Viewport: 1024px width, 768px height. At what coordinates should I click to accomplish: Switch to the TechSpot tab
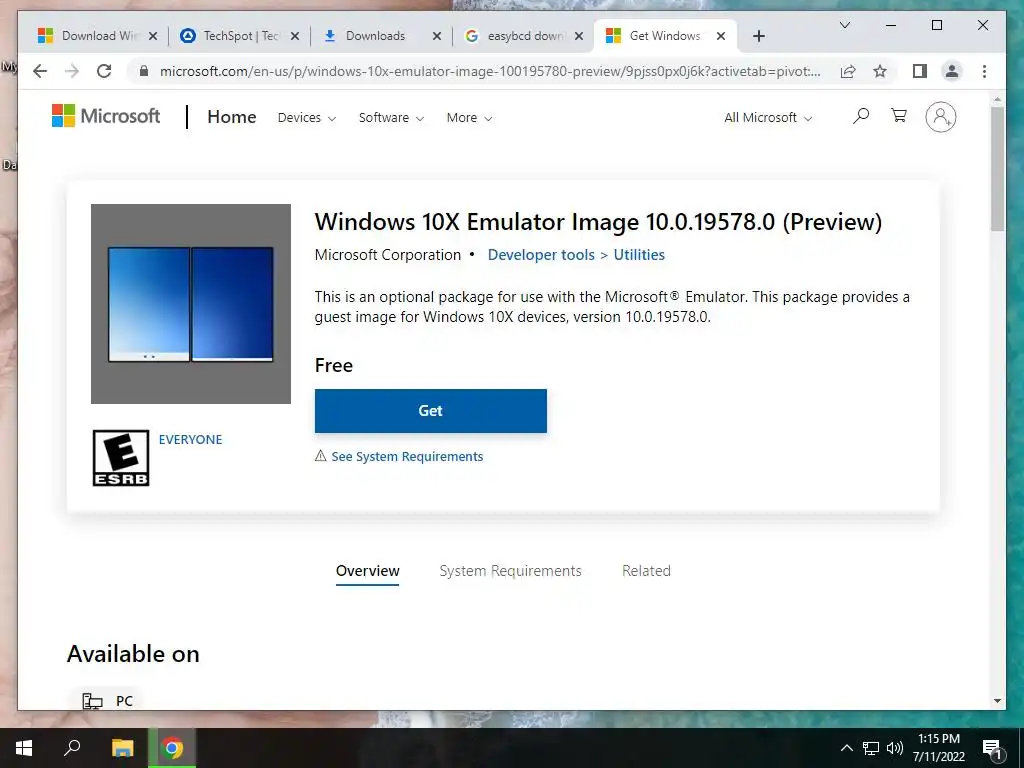238,36
